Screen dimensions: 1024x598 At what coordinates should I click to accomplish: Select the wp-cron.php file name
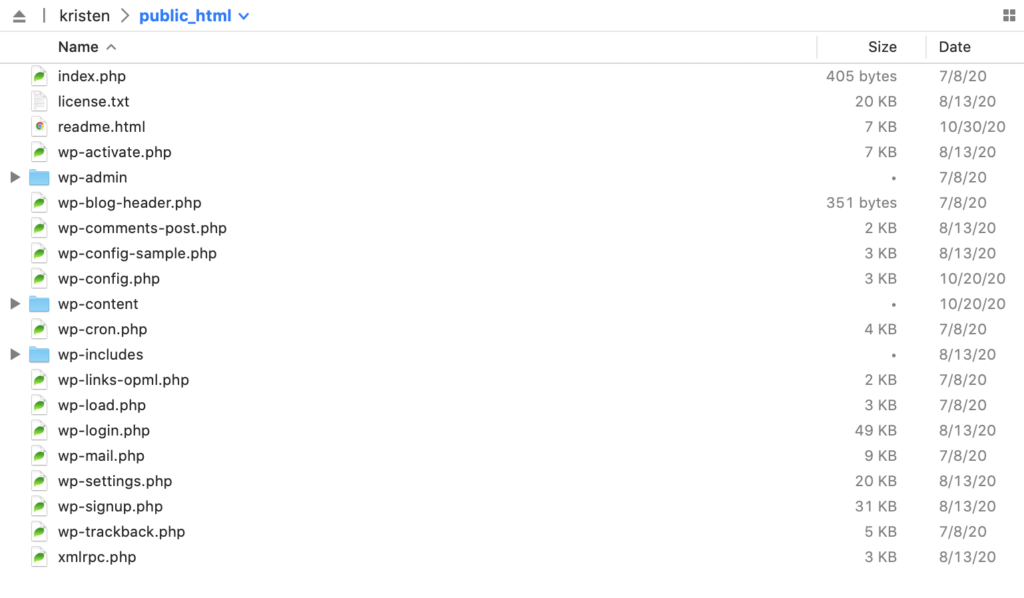[103, 330]
